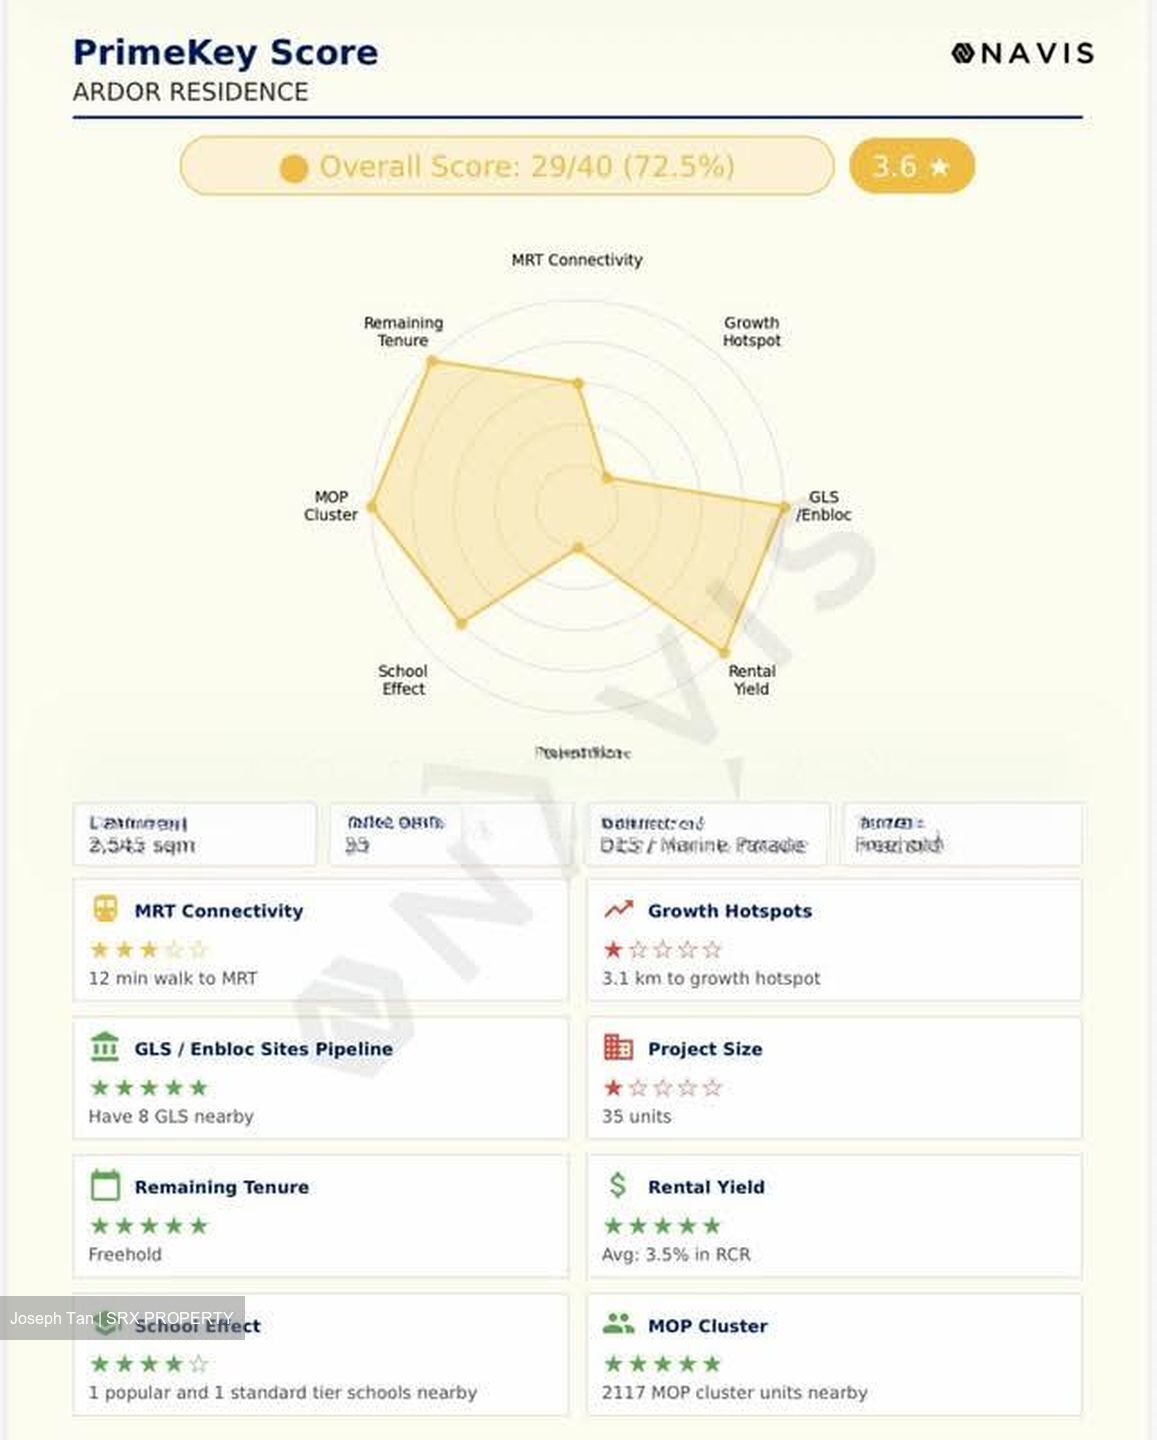The image size is (1157, 1440).
Task: Click the MOP Cluster people icon
Action: coord(619,1324)
